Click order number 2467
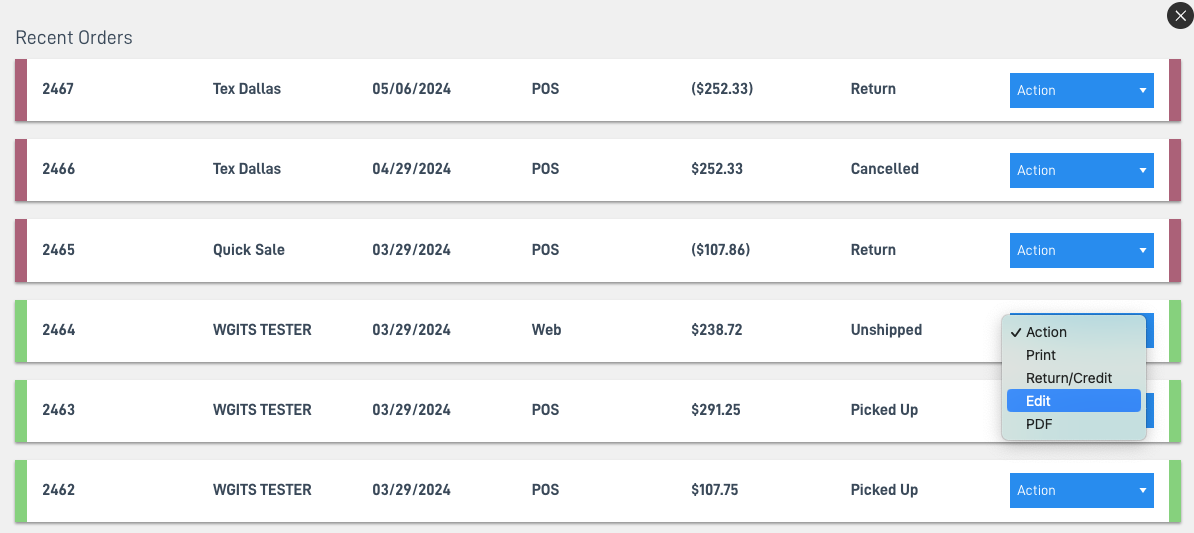1194x533 pixels. point(58,89)
